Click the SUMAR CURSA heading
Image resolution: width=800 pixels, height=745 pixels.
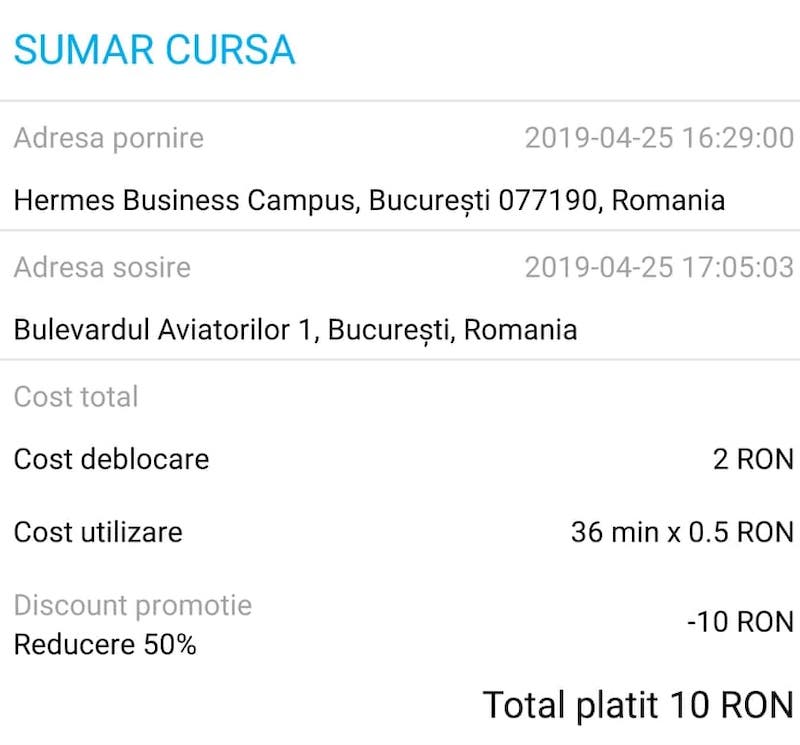(154, 49)
